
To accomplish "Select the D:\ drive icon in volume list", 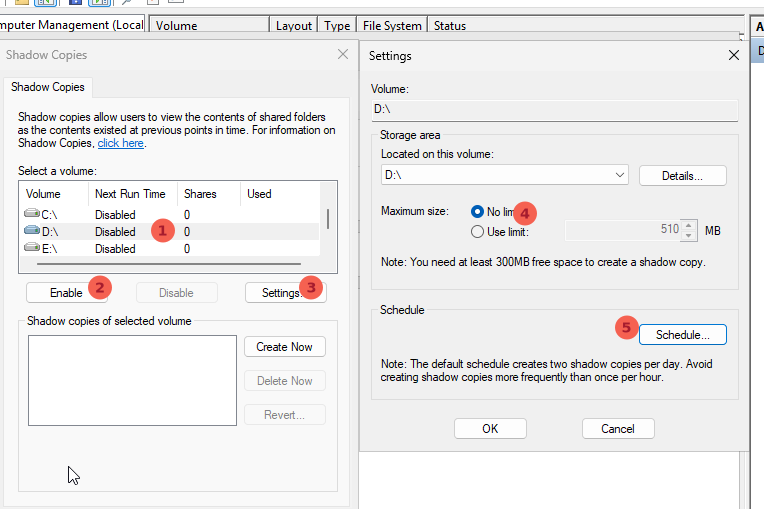I will (33, 232).
